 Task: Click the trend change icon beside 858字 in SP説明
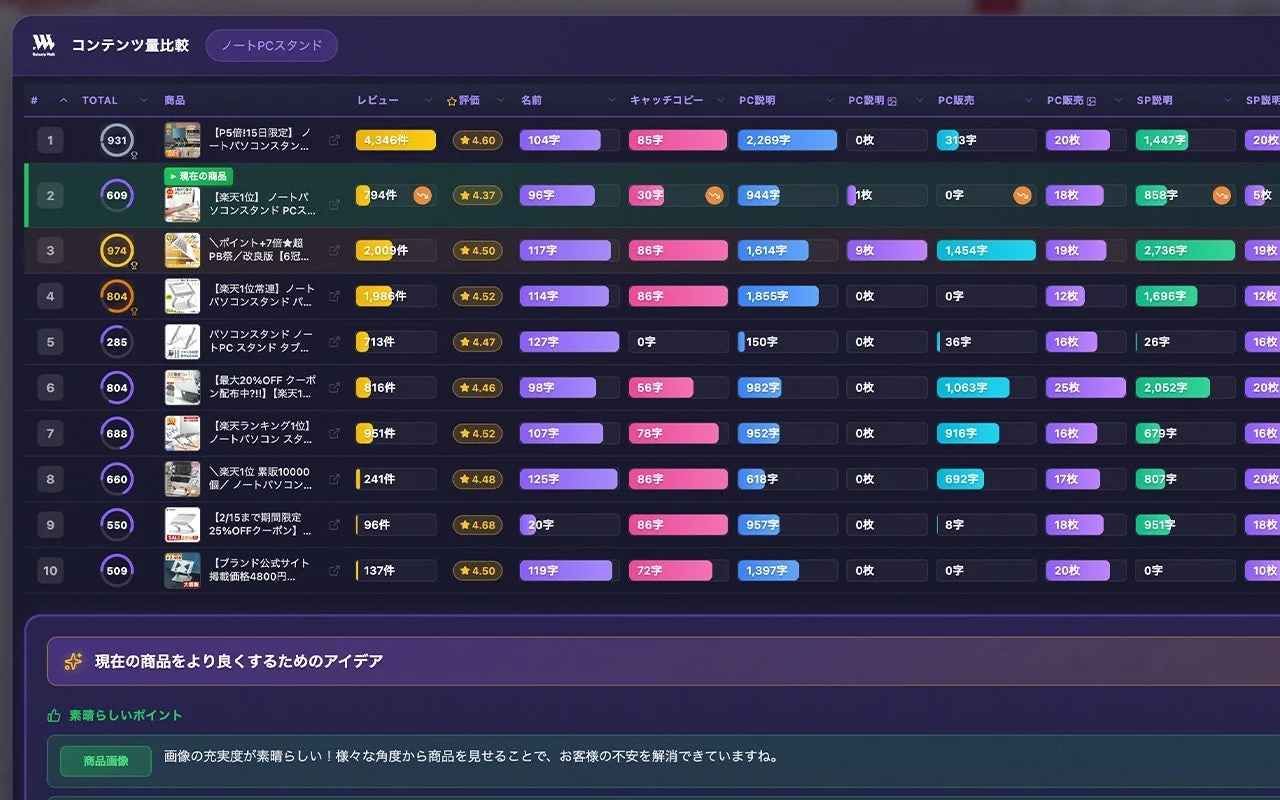1221,195
